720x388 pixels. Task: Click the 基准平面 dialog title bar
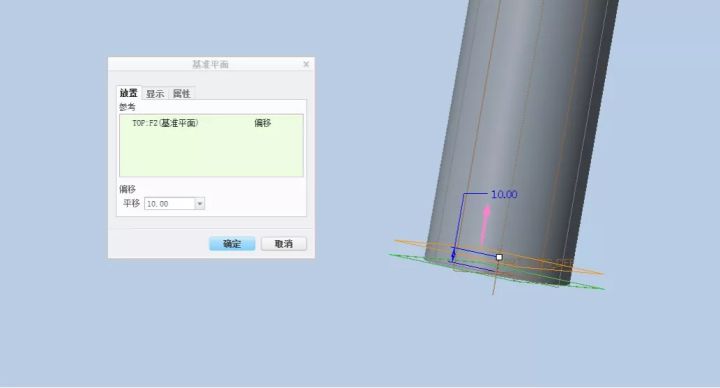211,64
